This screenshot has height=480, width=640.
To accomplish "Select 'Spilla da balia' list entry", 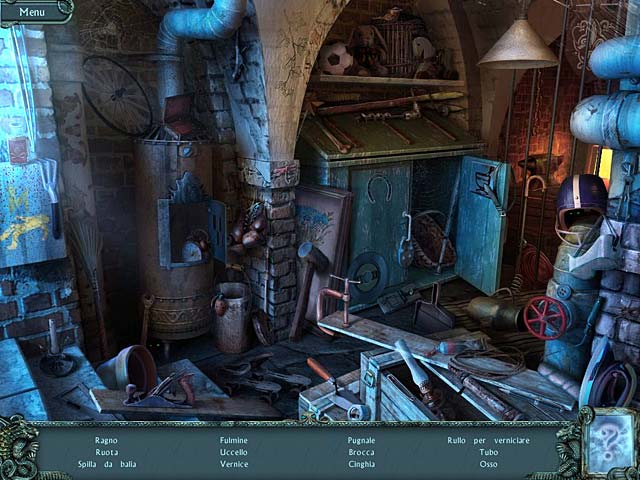I will point(107,464).
